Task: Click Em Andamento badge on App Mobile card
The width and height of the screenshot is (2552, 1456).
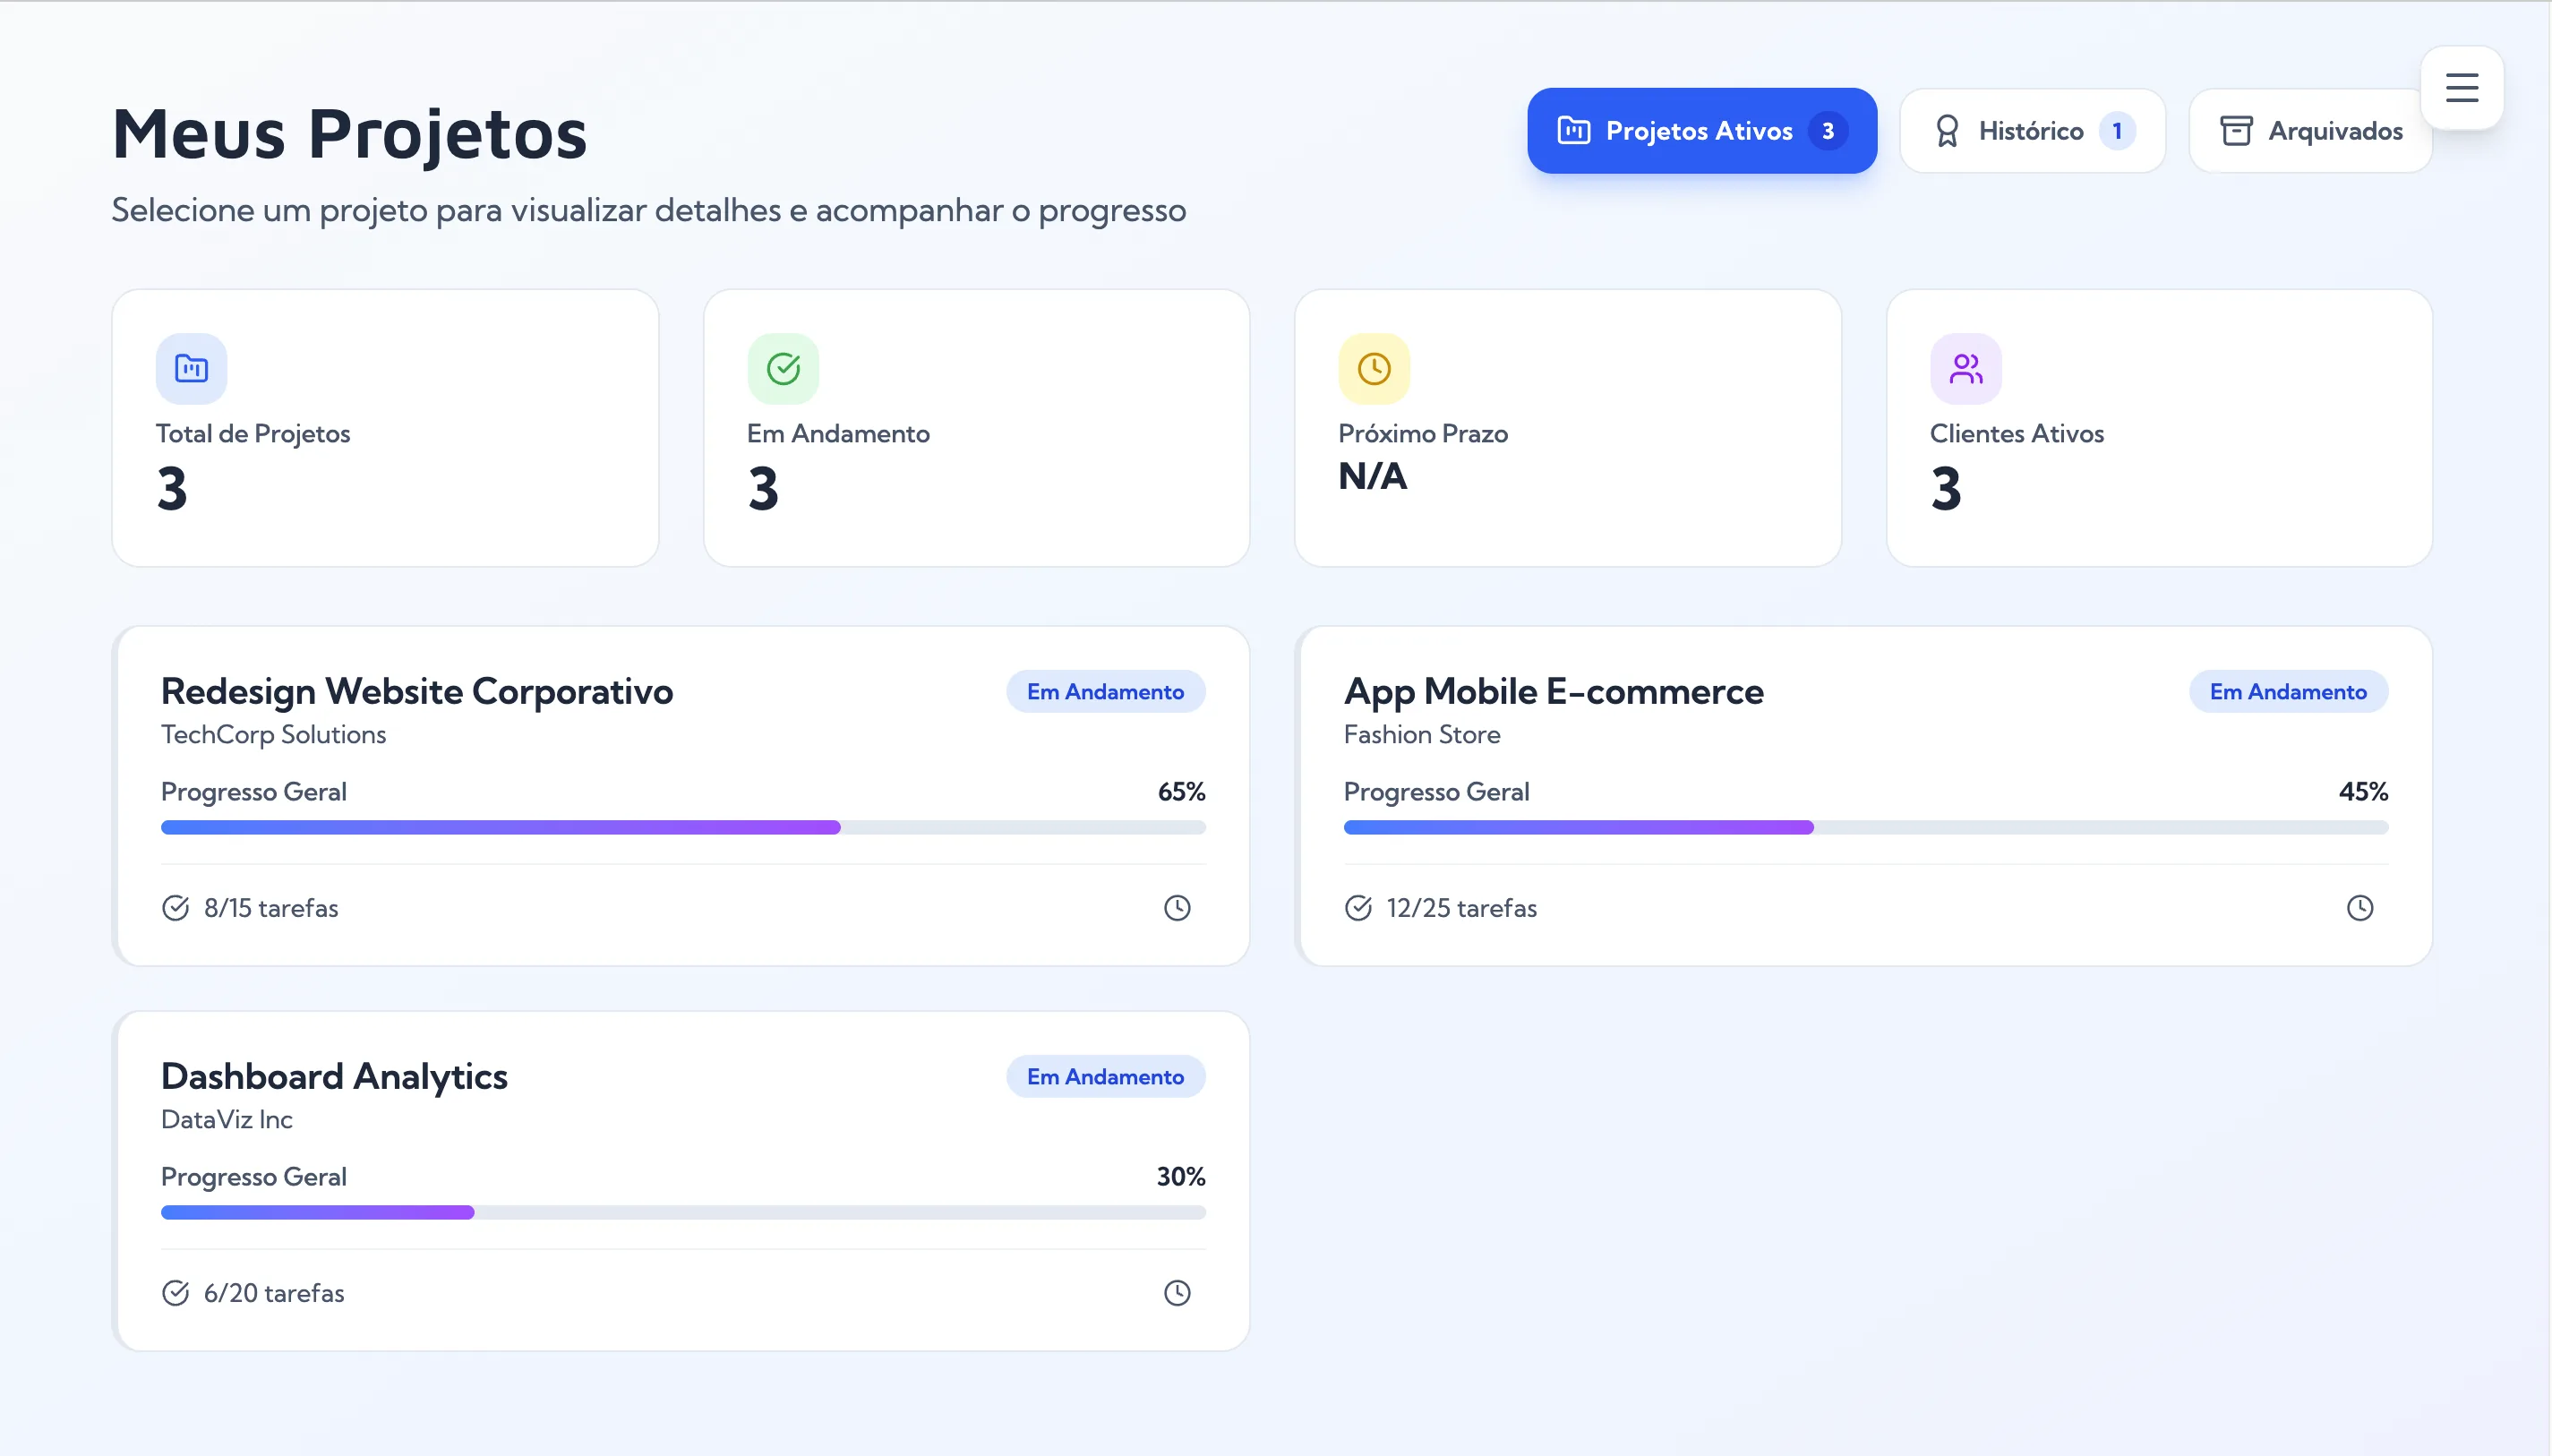Action: (2288, 692)
